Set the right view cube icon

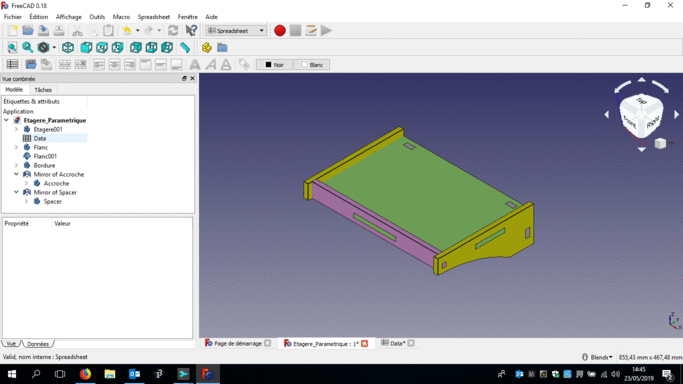click(x=118, y=47)
